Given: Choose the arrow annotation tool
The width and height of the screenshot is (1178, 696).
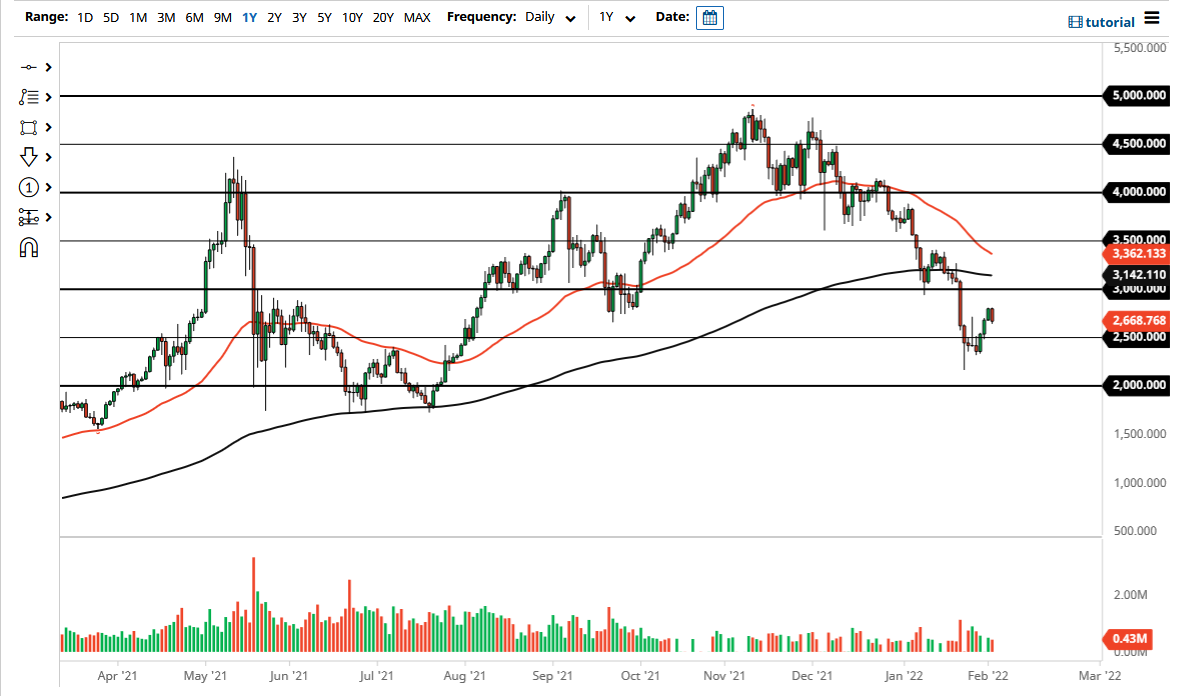Looking at the screenshot, I should coord(29,157).
